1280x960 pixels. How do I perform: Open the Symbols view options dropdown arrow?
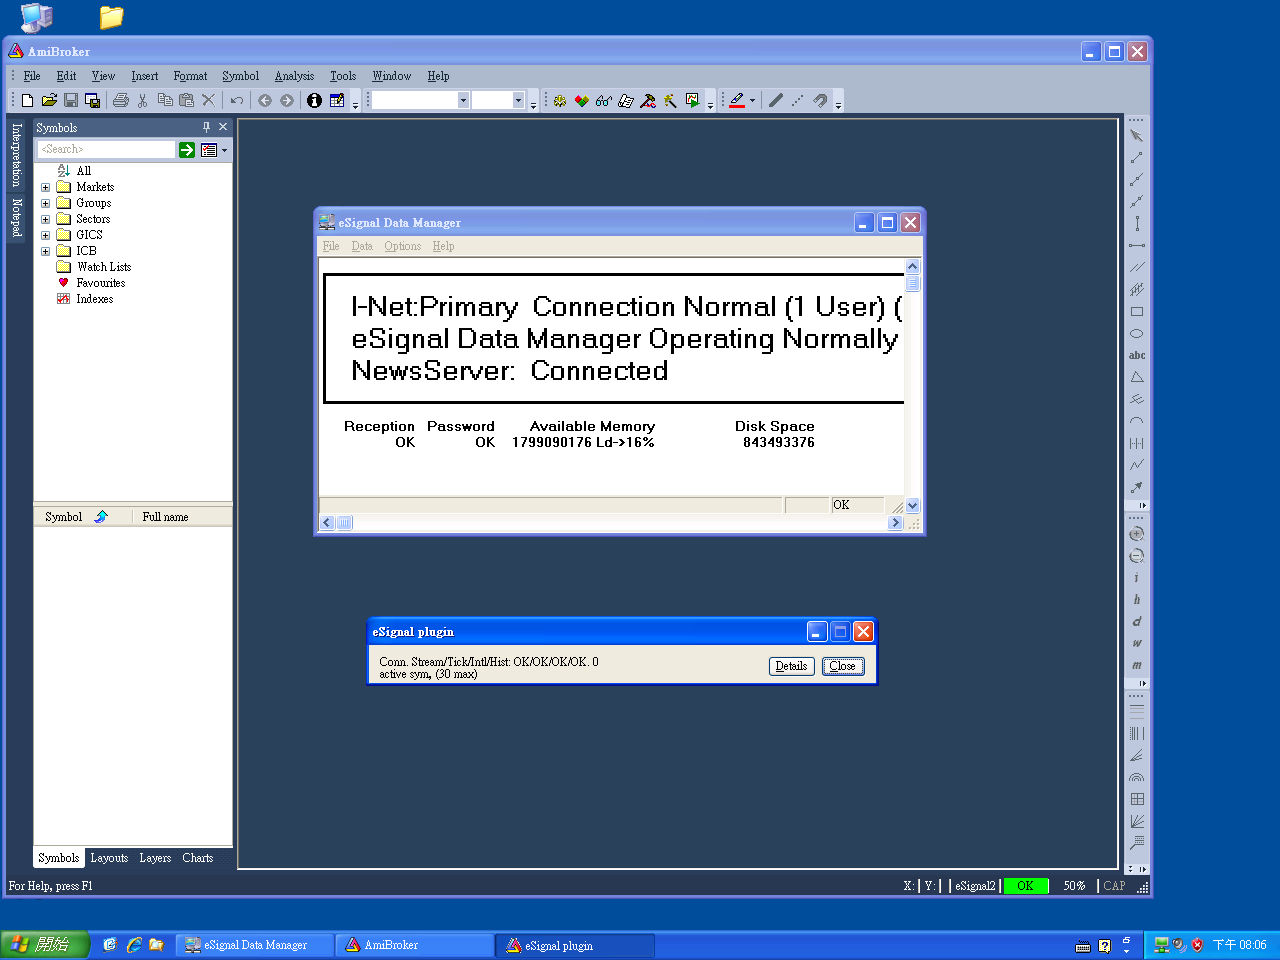[224, 150]
